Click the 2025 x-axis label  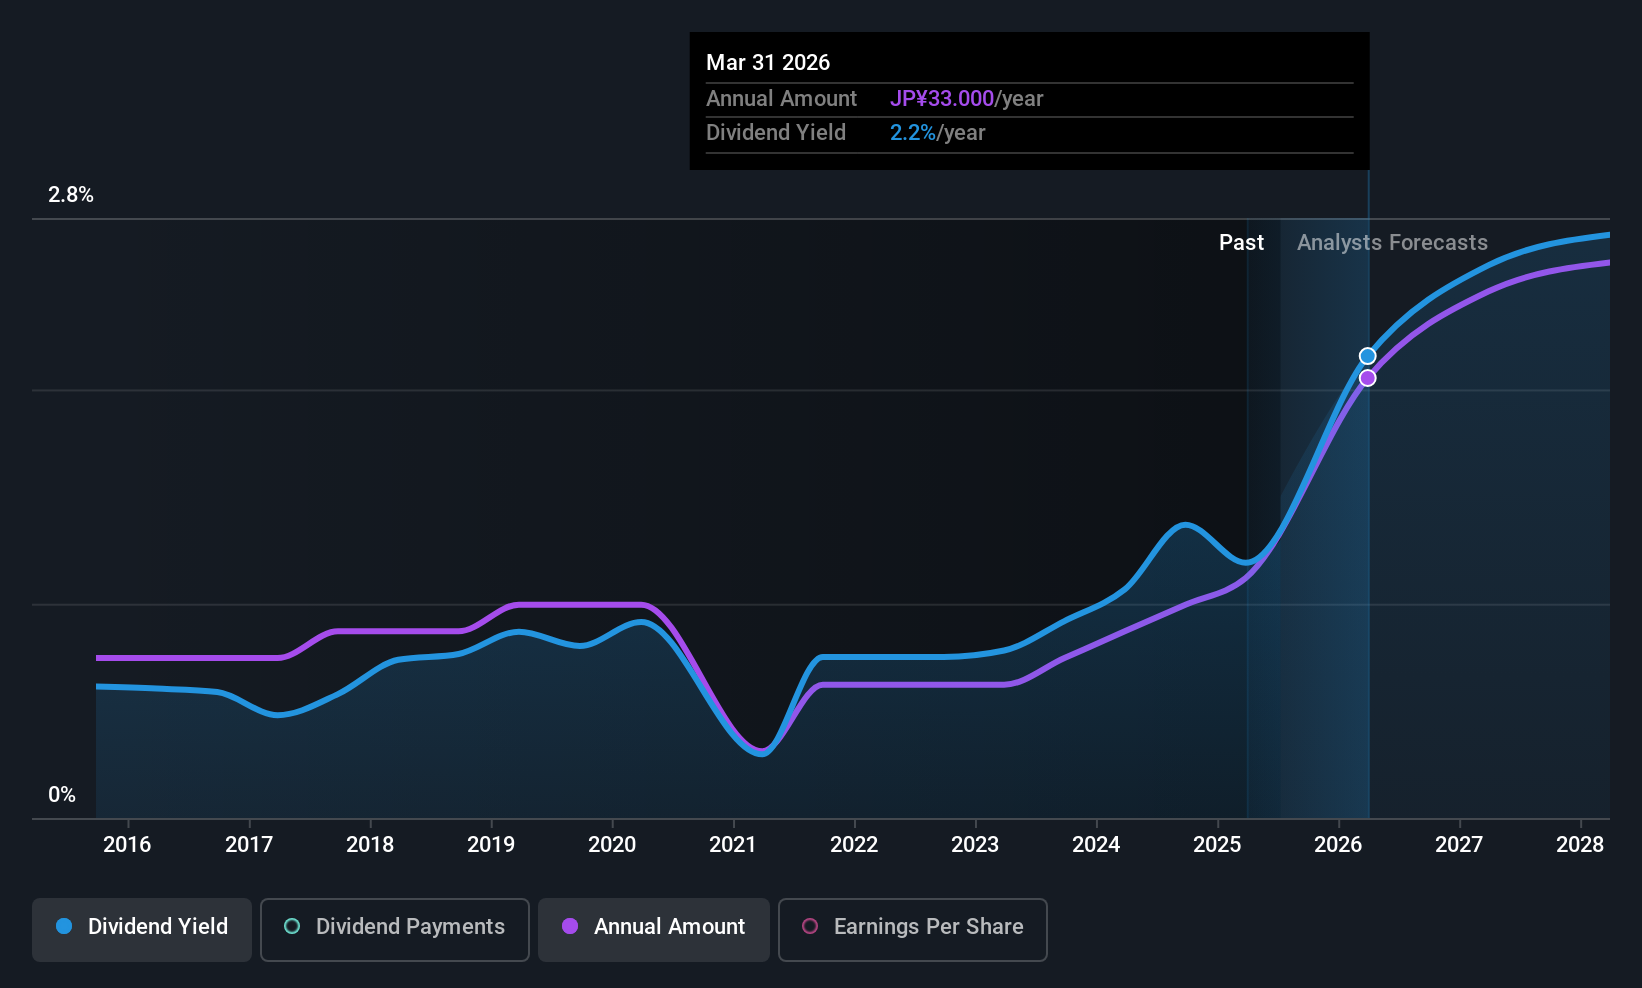(1217, 844)
